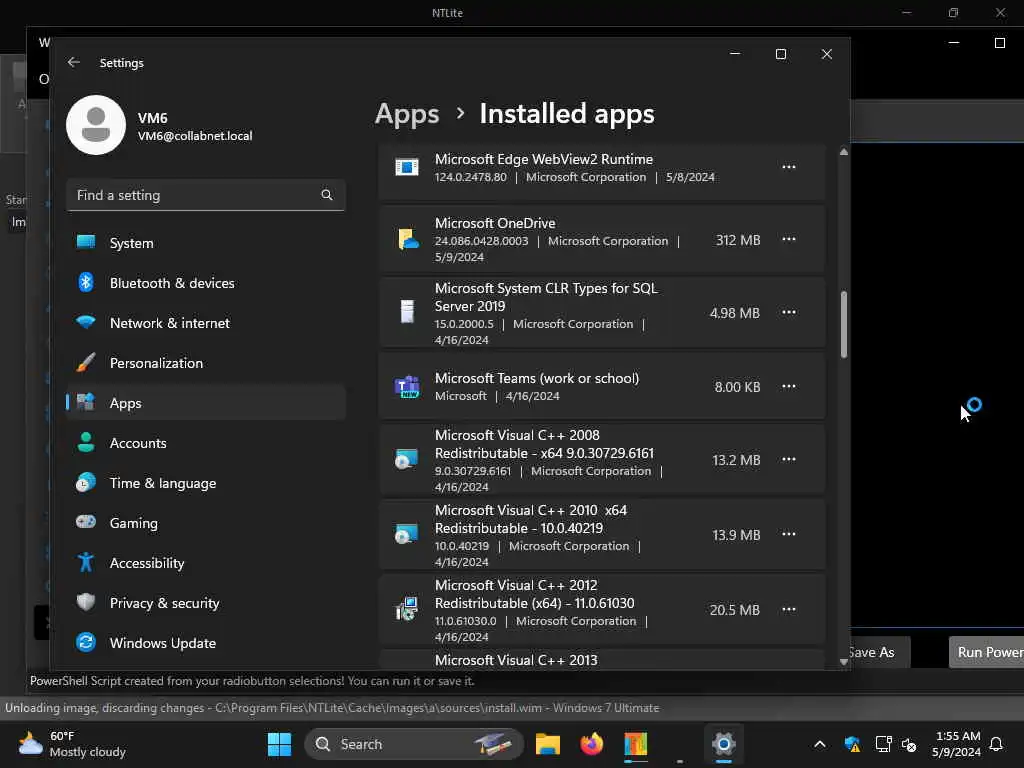Viewport: 1024px width, 768px height.
Task: Click the Settings gear on the taskbar
Action: 724,744
